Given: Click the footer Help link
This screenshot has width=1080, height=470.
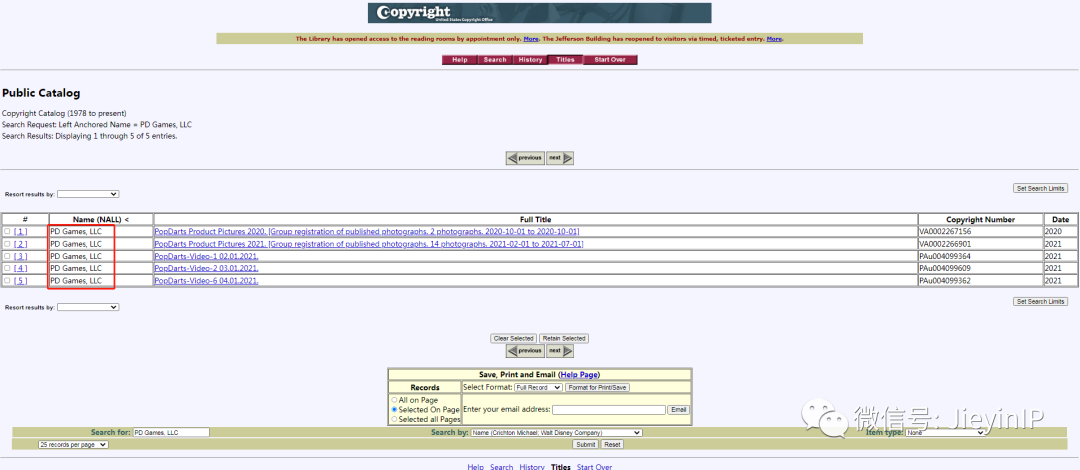Looking at the screenshot, I should pyautogui.click(x=475, y=467).
